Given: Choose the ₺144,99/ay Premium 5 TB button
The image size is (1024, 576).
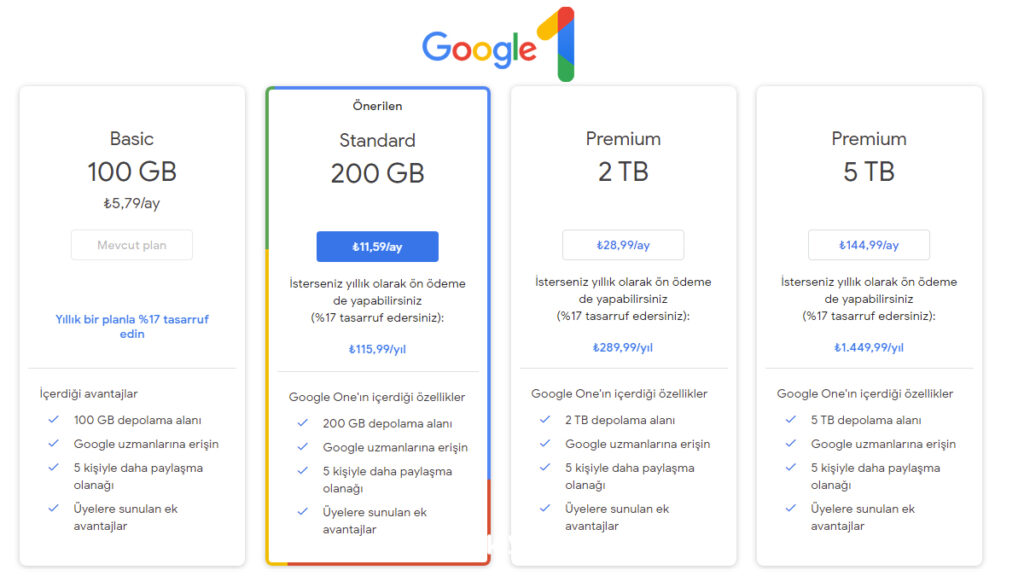Looking at the screenshot, I should click(x=869, y=245).
